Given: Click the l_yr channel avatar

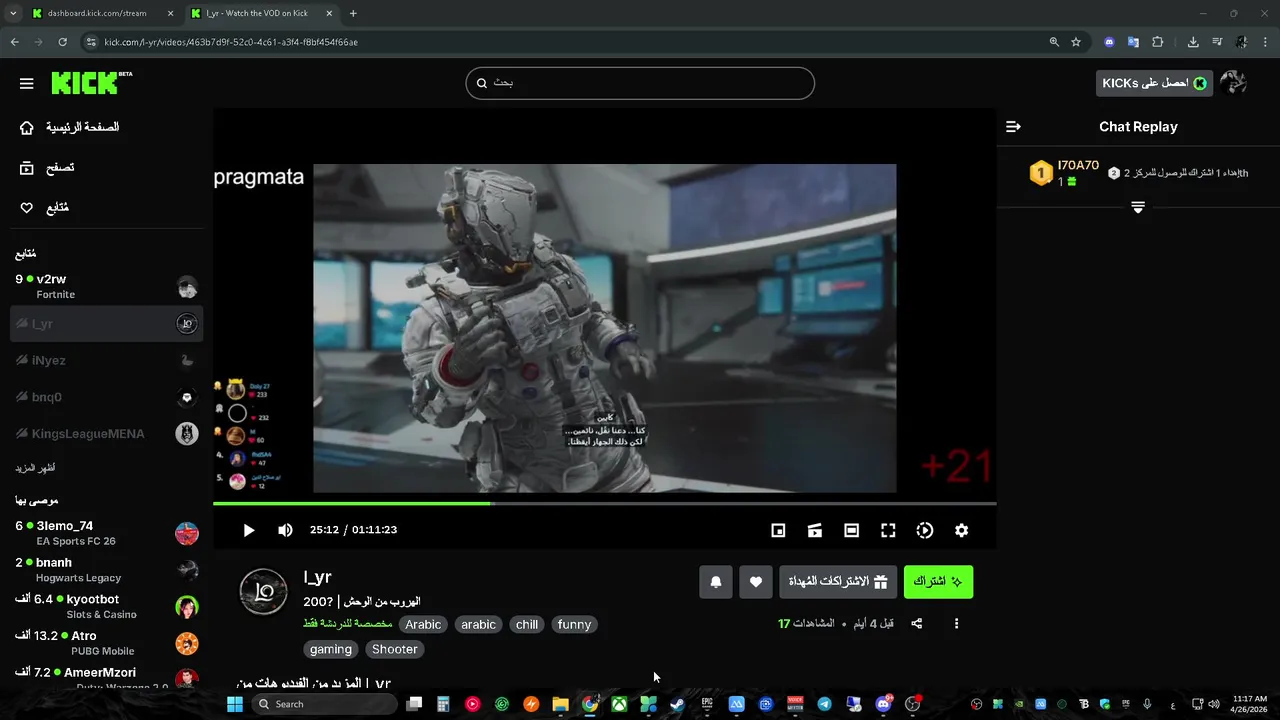Looking at the screenshot, I should click(x=264, y=593).
